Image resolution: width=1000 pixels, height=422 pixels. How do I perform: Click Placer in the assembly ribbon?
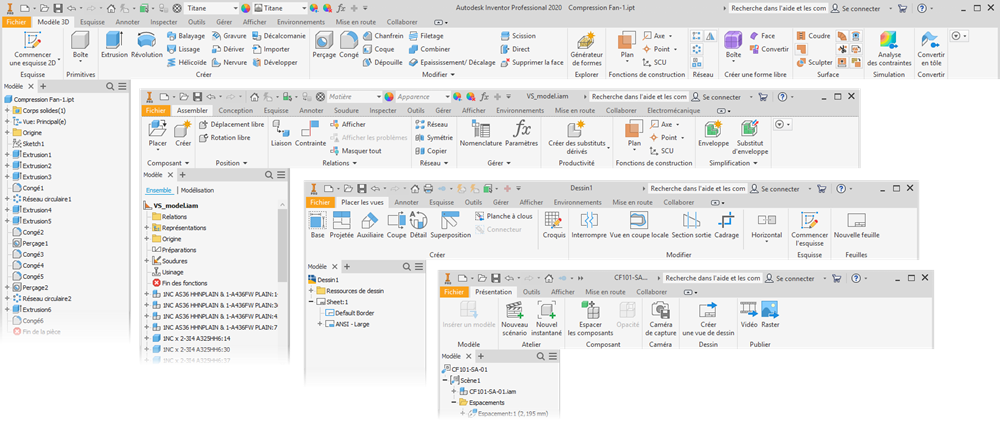click(157, 133)
